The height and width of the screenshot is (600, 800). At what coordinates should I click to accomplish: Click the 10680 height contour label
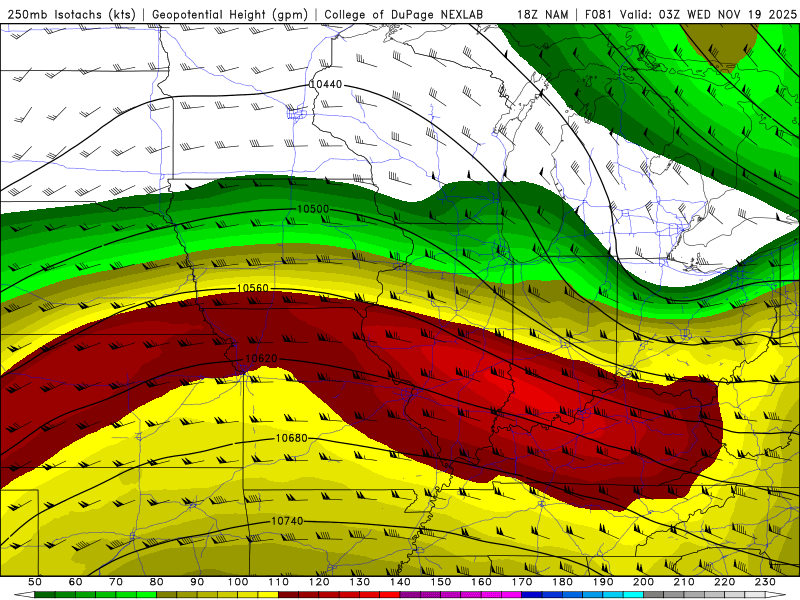tap(292, 438)
